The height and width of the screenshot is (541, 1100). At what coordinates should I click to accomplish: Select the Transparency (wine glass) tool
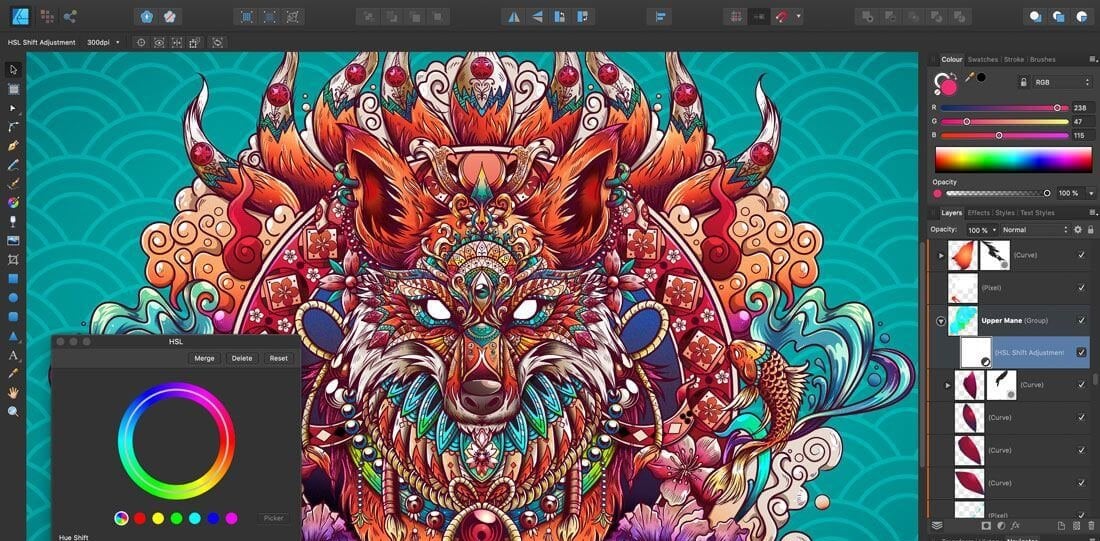click(13, 222)
